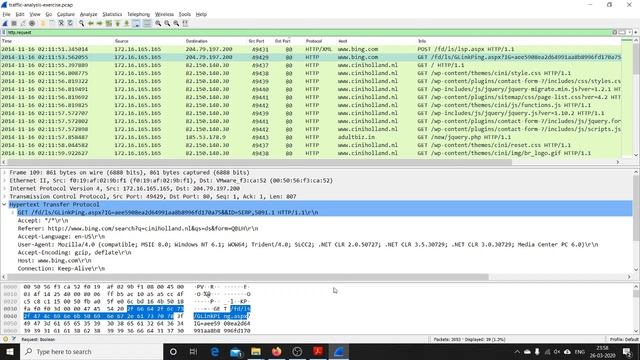Stop capturing packets using the square icon

(14, 23)
